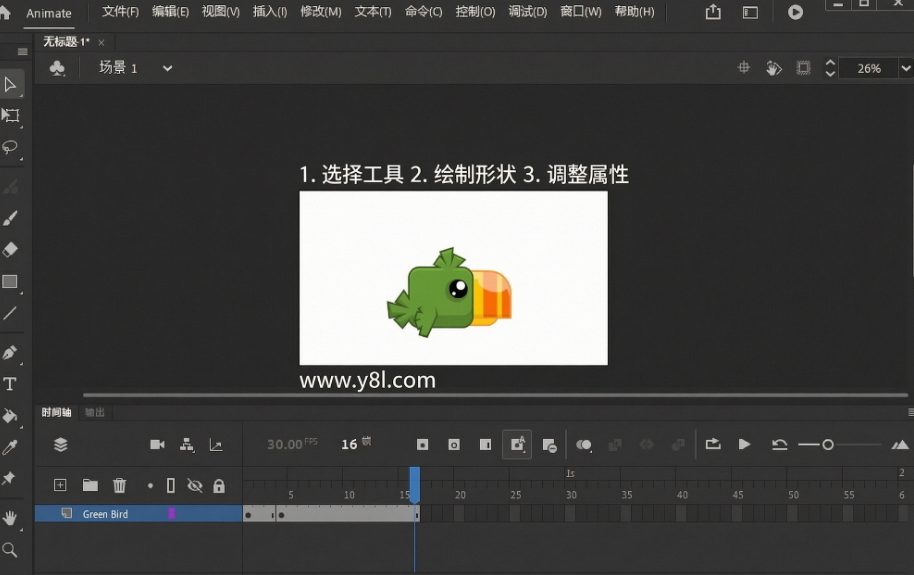Open the 视图(V) menu

click(x=220, y=12)
